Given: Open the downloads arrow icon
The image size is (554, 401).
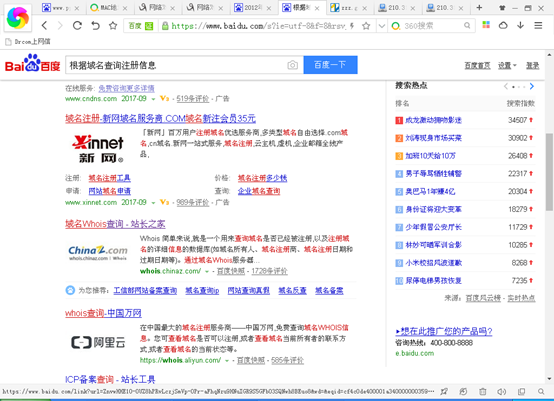Looking at the screenshot, I should [x=520, y=25].
